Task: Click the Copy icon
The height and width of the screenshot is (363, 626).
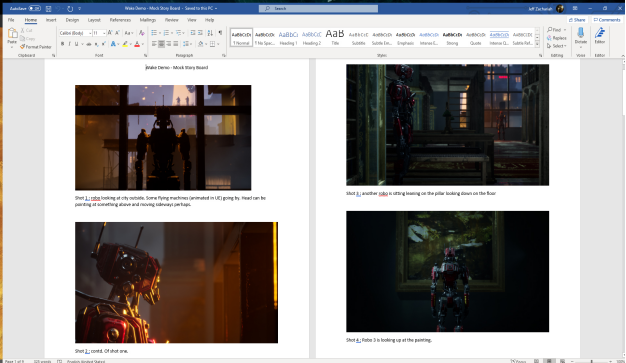Action: 22,38
